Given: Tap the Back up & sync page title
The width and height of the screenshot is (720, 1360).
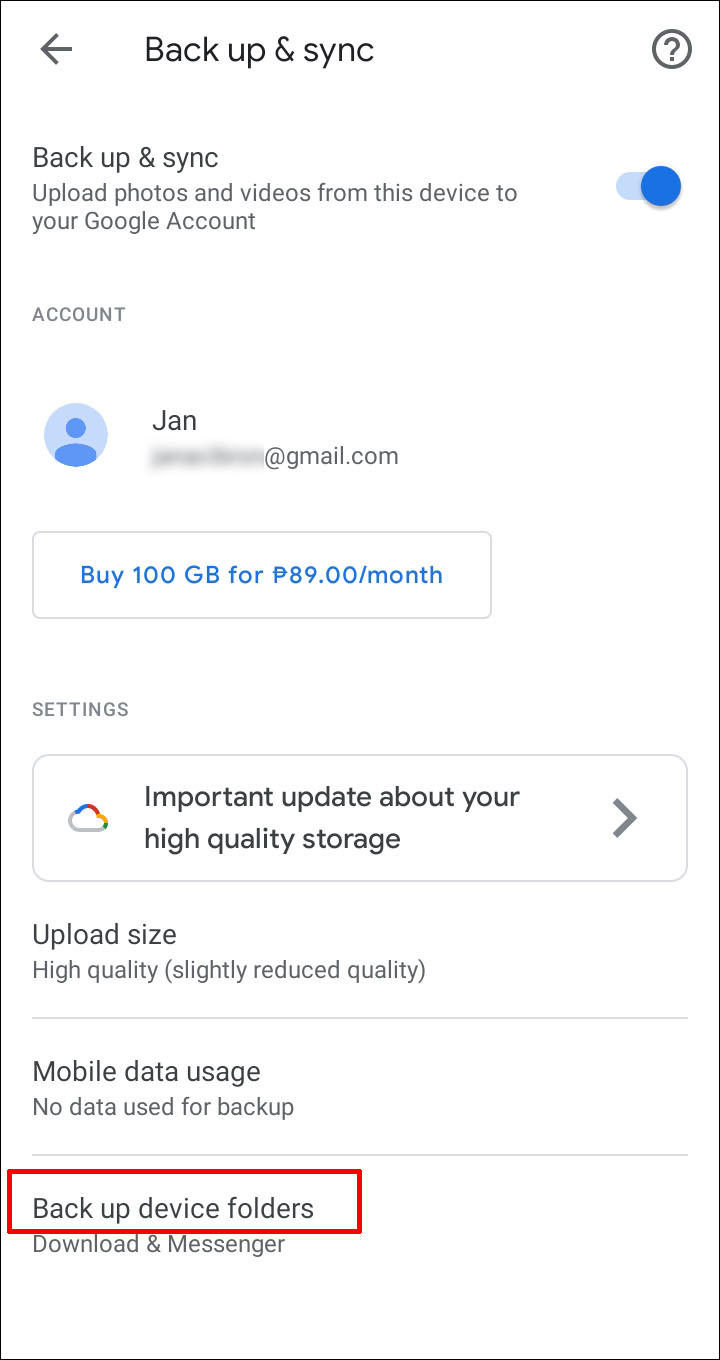Looking at the screenshot, I should [259, 50].
